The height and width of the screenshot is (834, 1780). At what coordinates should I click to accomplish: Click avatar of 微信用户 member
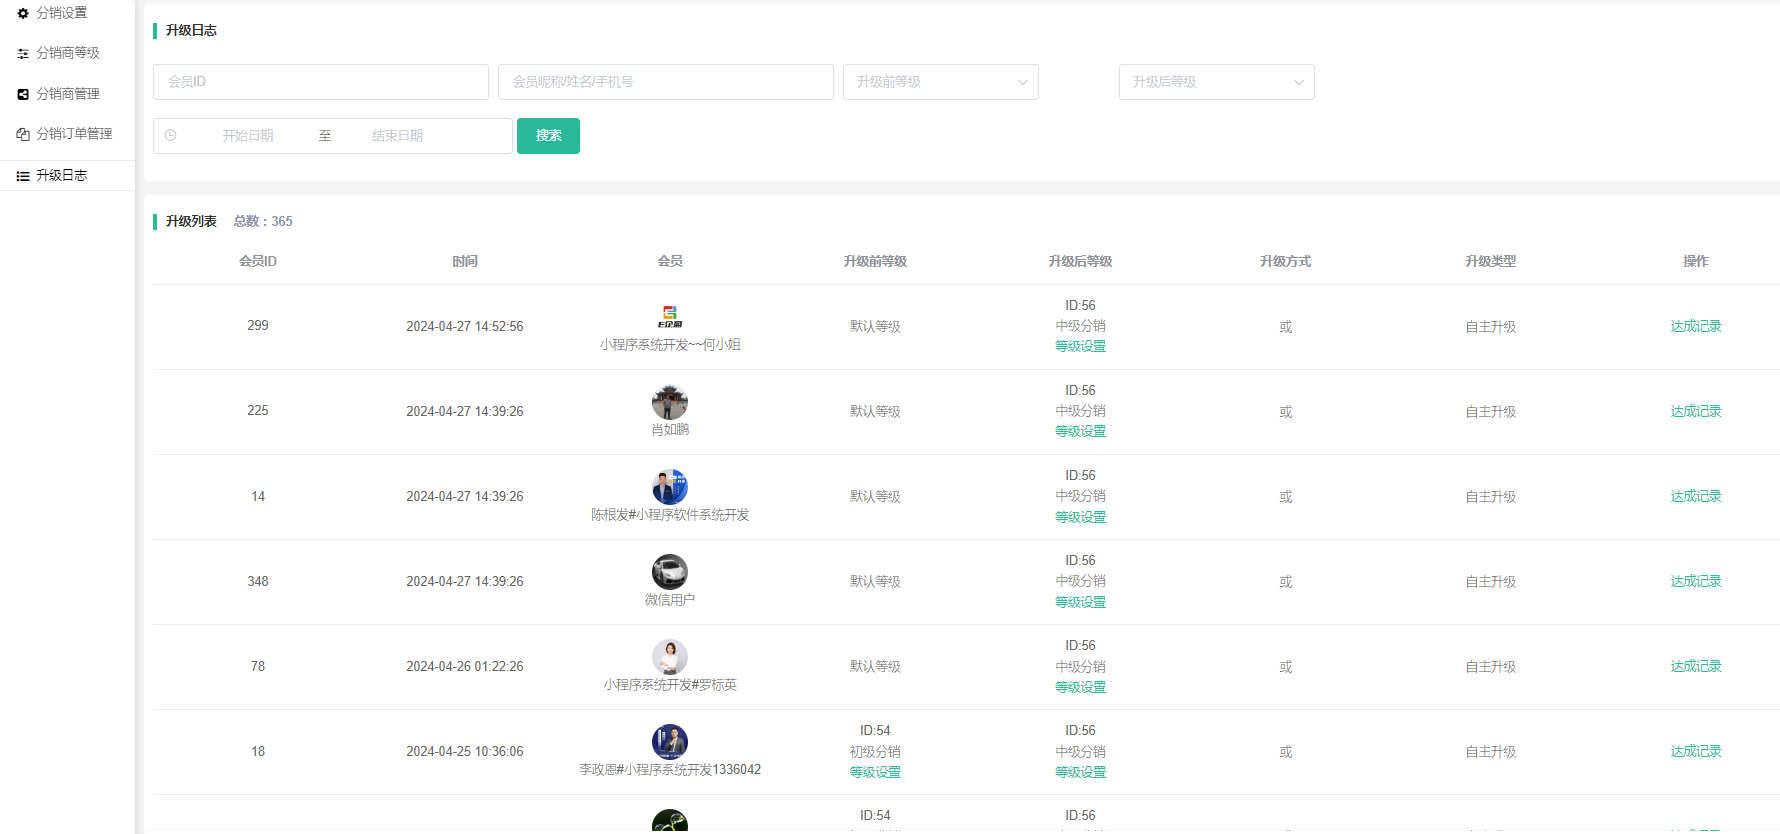pyautogui.click(x=669, y=572)
